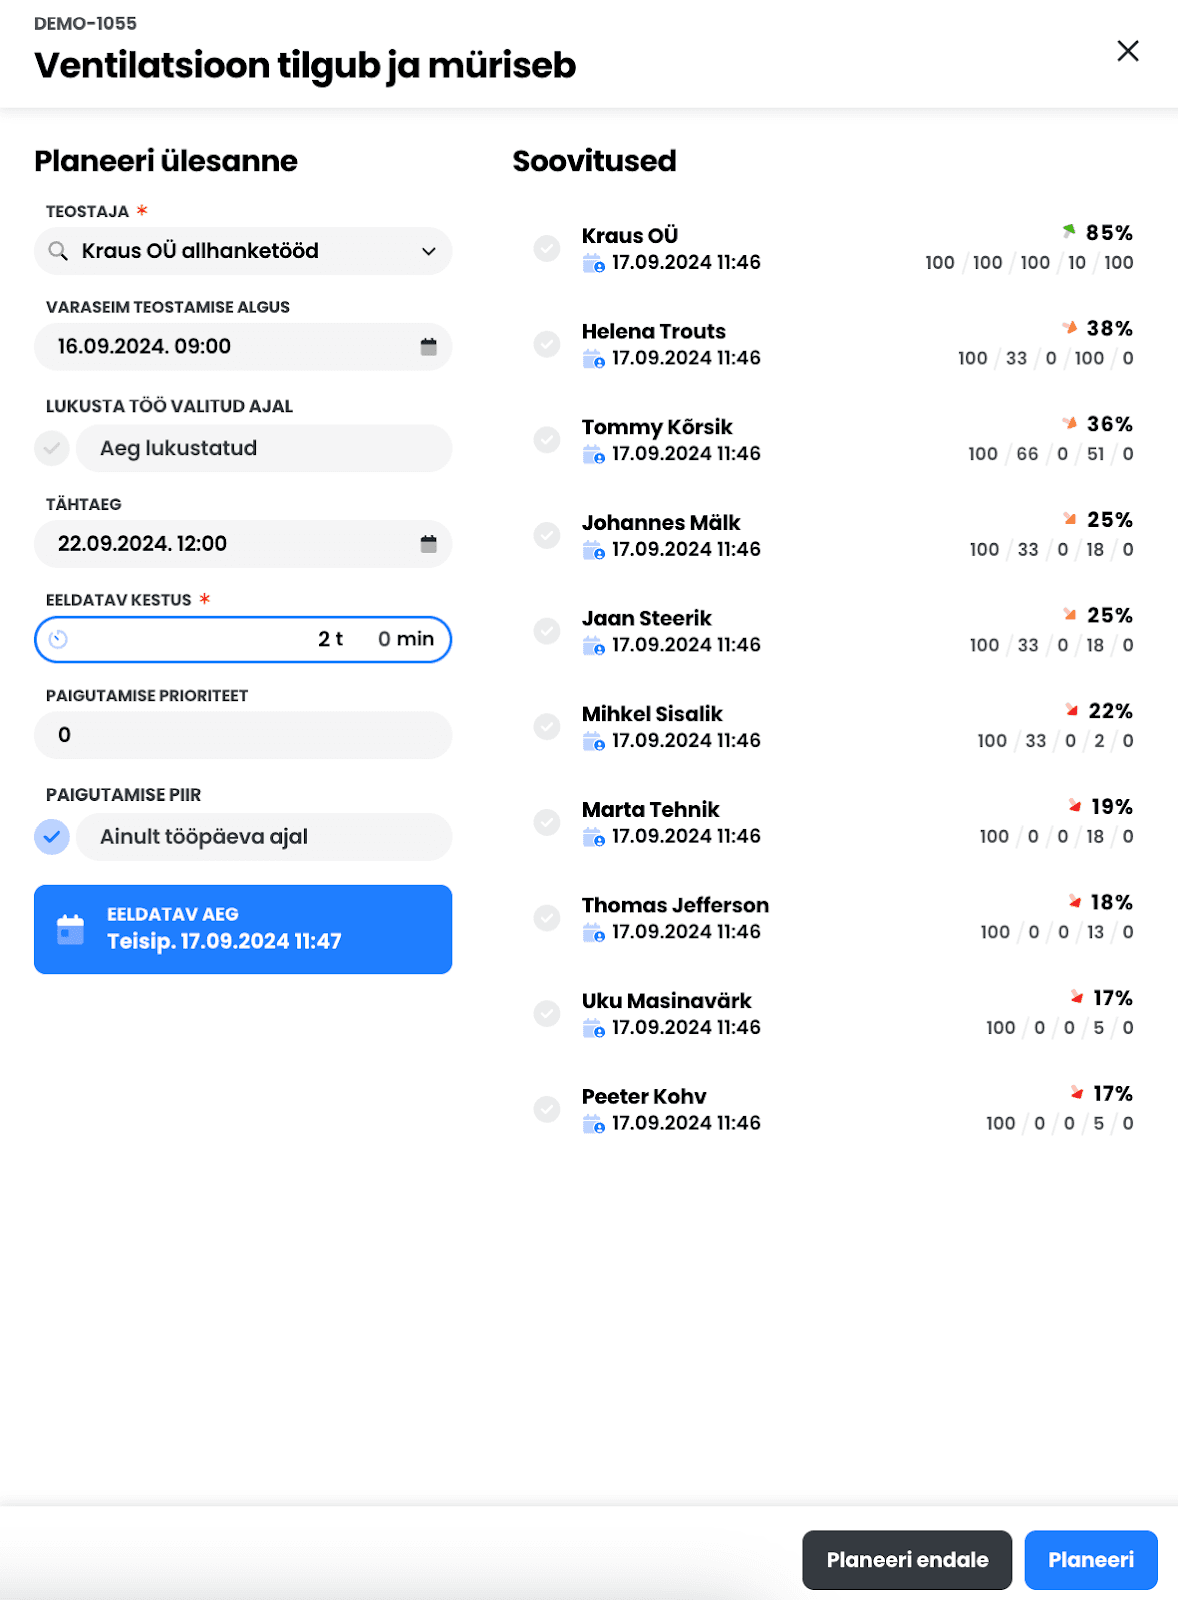Click red trend arrow beside Marta Tehnik 19%
This screenshot has height=1600, width=1178.
[x=1074, y=806]
